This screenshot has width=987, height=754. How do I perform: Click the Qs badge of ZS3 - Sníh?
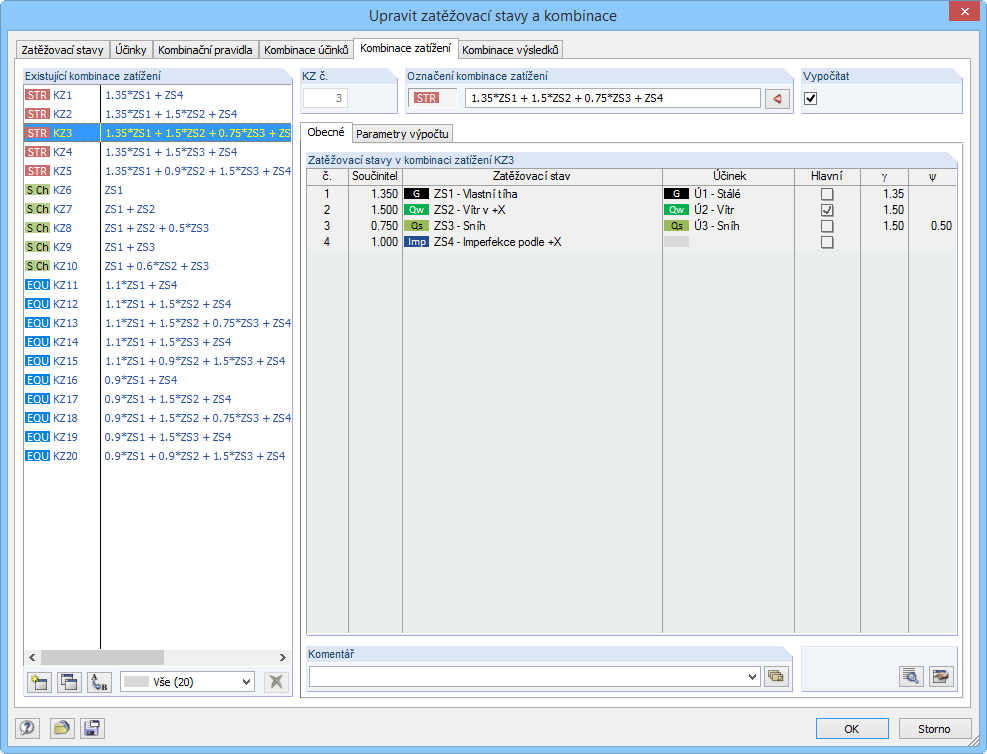(416, 226)
